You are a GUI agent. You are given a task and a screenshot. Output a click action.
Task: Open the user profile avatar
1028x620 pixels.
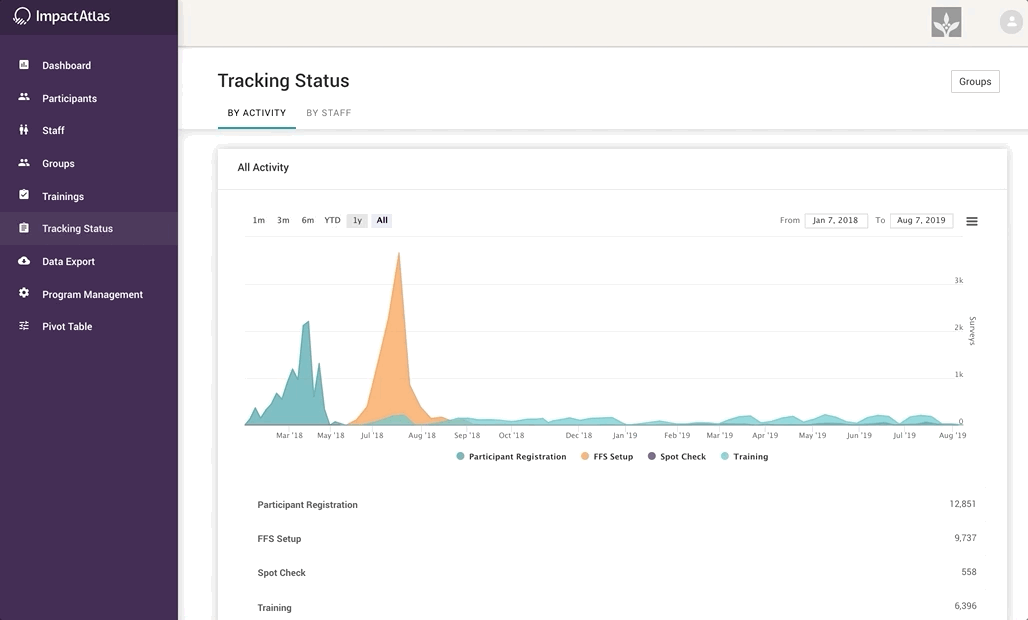[x=1011, y=22]
